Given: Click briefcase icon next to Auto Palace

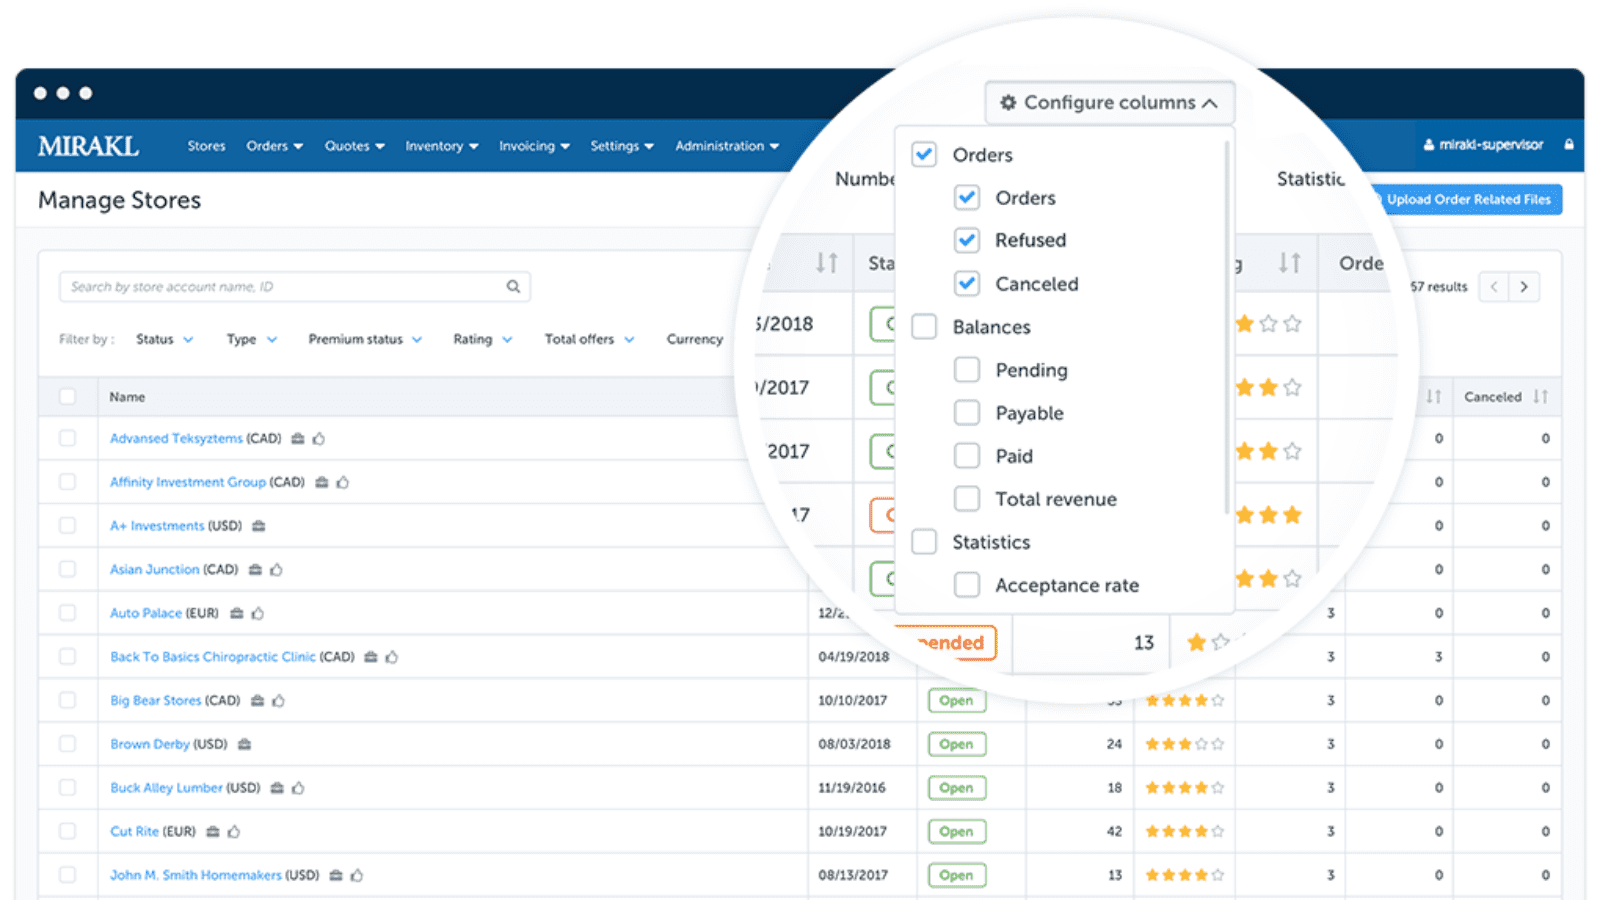Looking at the screenshot, I should (236, 613).
